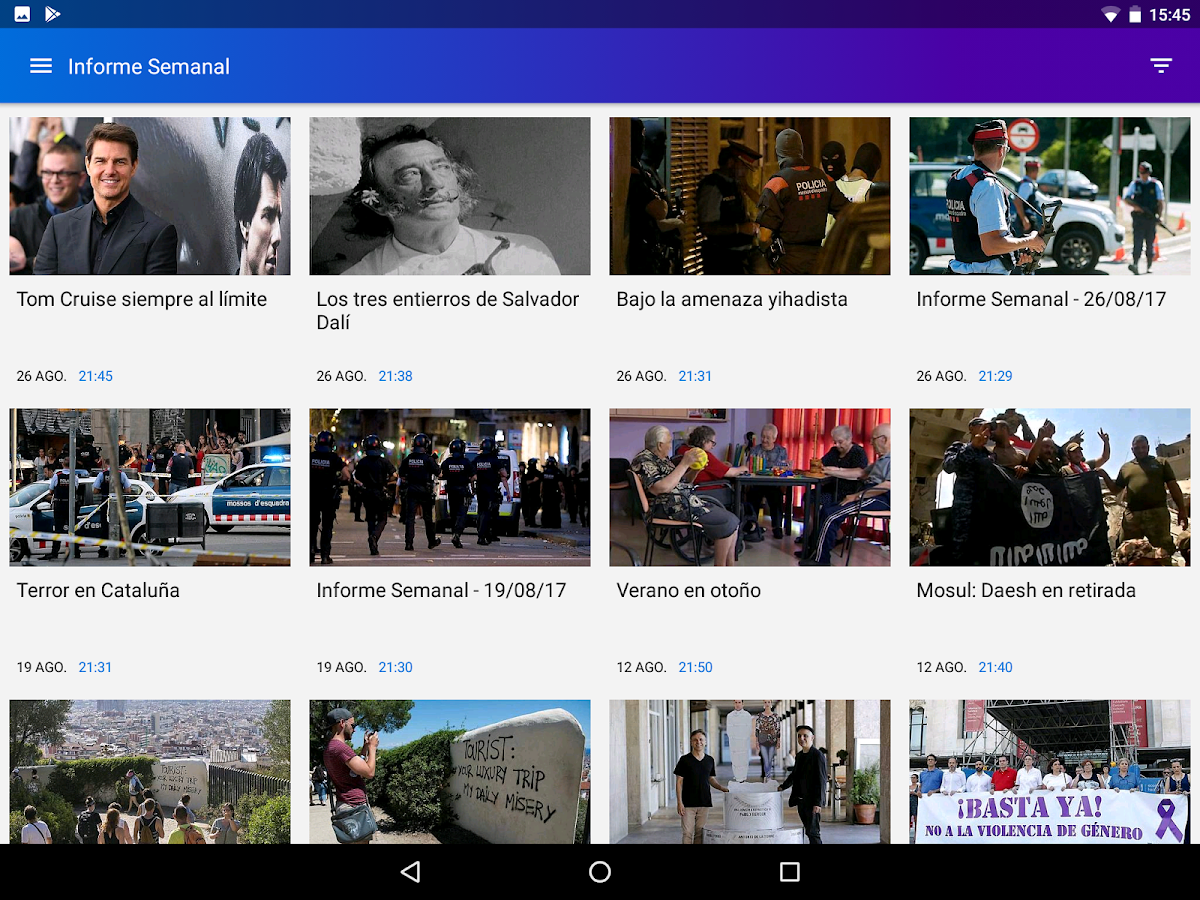Open the Tourist graffiti stone thumbnail

pos(450,772)
